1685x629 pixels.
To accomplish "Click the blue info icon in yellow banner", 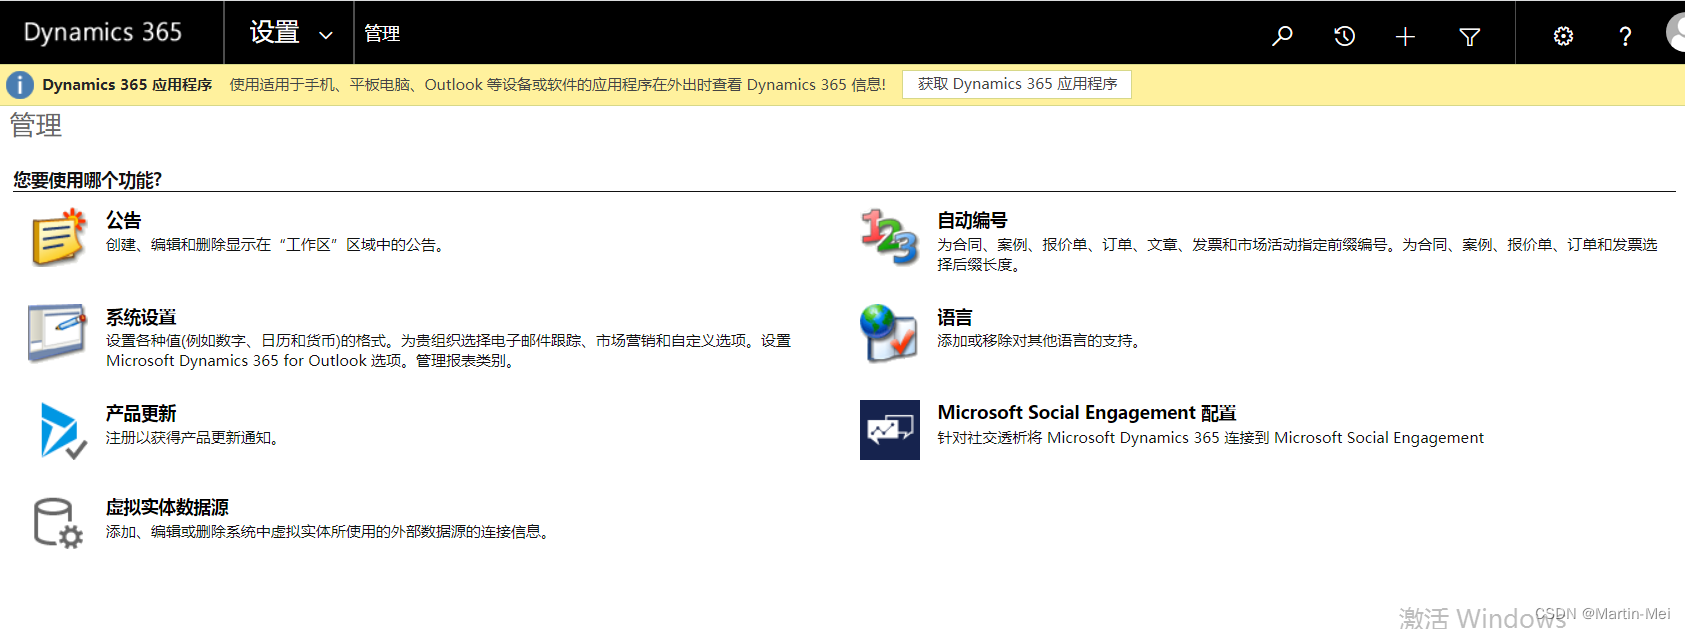I will click(20, 85).
